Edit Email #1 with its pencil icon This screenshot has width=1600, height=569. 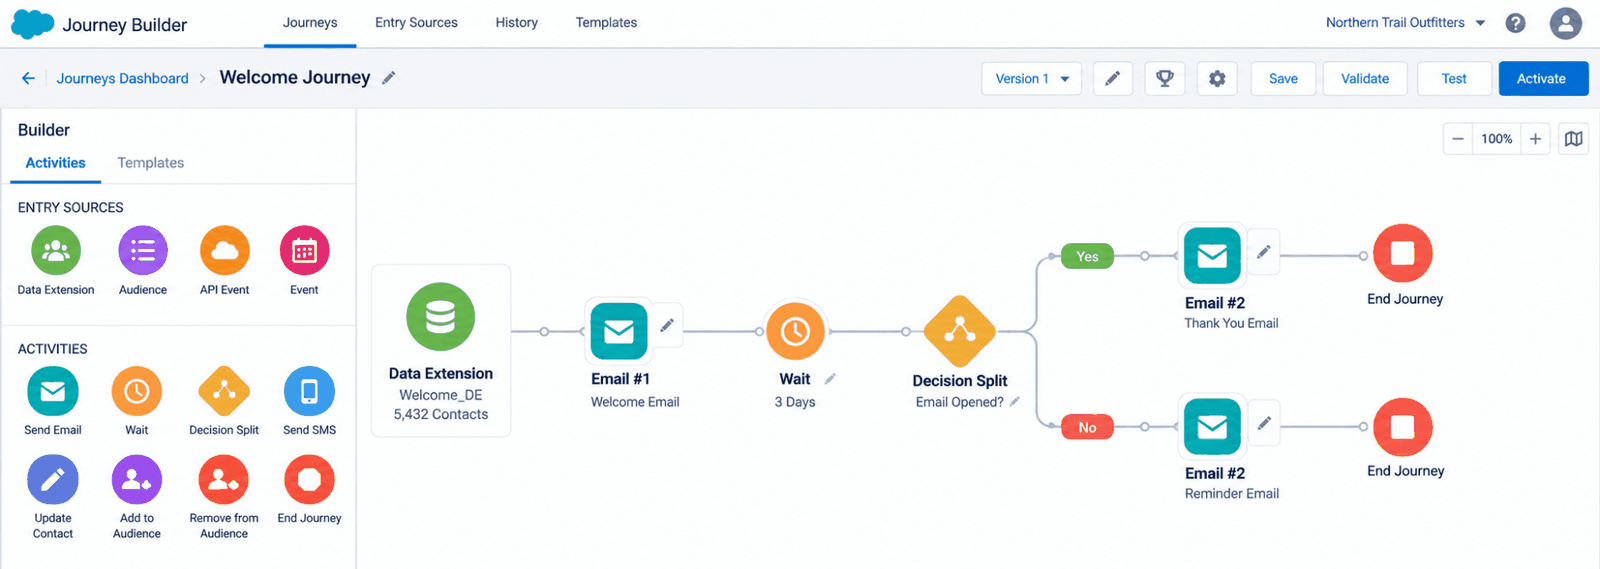(x=667, y=325)
